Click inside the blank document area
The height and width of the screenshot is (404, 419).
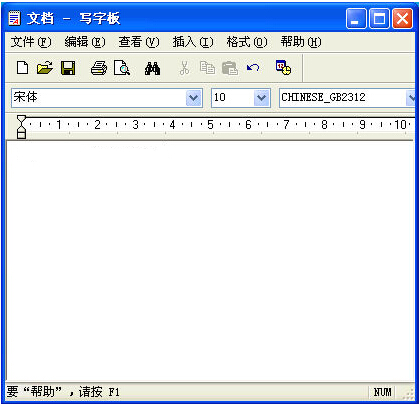click(210, 262)
